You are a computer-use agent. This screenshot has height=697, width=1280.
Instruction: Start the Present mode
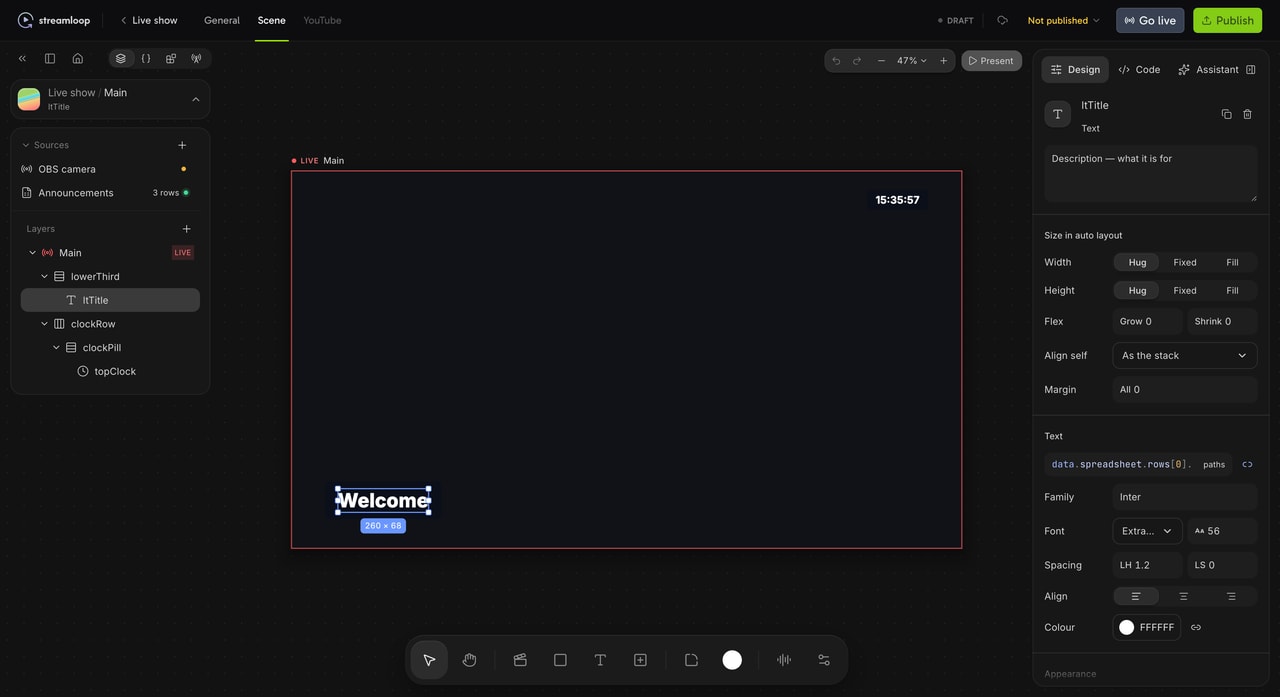991,61
